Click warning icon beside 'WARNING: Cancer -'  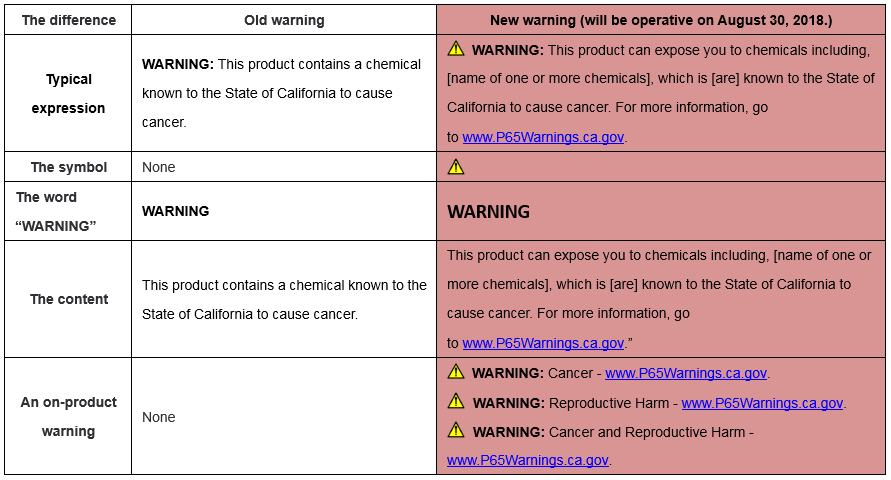pos(456,372)
